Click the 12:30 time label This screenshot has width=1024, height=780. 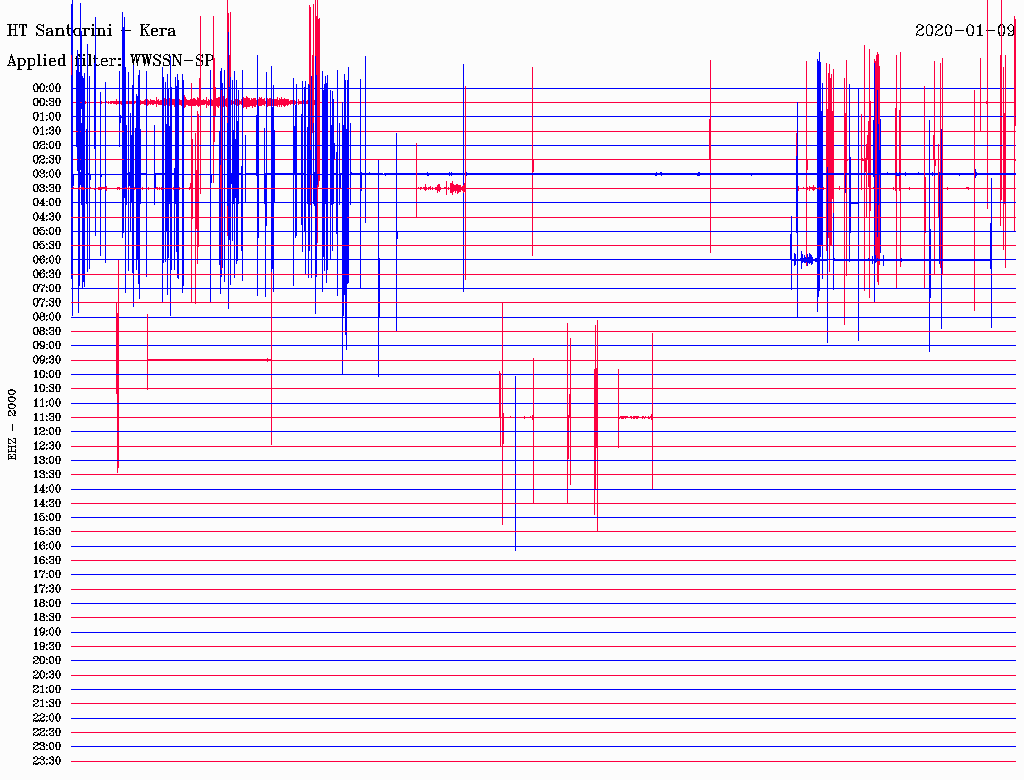point(47,446)
